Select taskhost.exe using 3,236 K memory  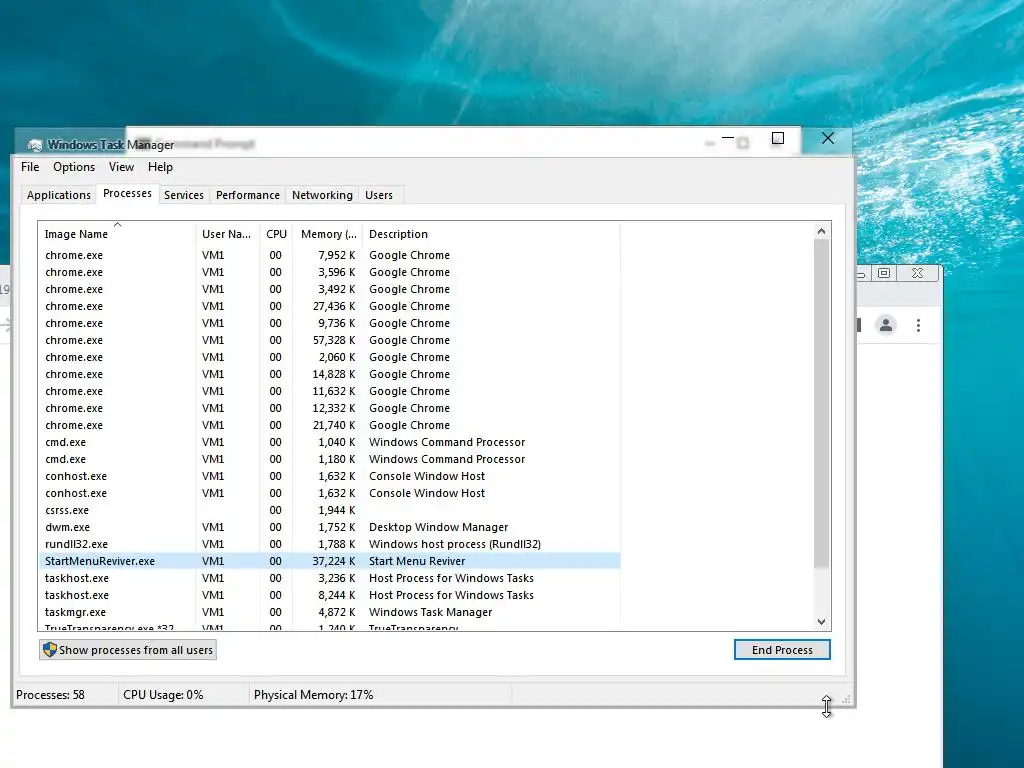(329, 578)
